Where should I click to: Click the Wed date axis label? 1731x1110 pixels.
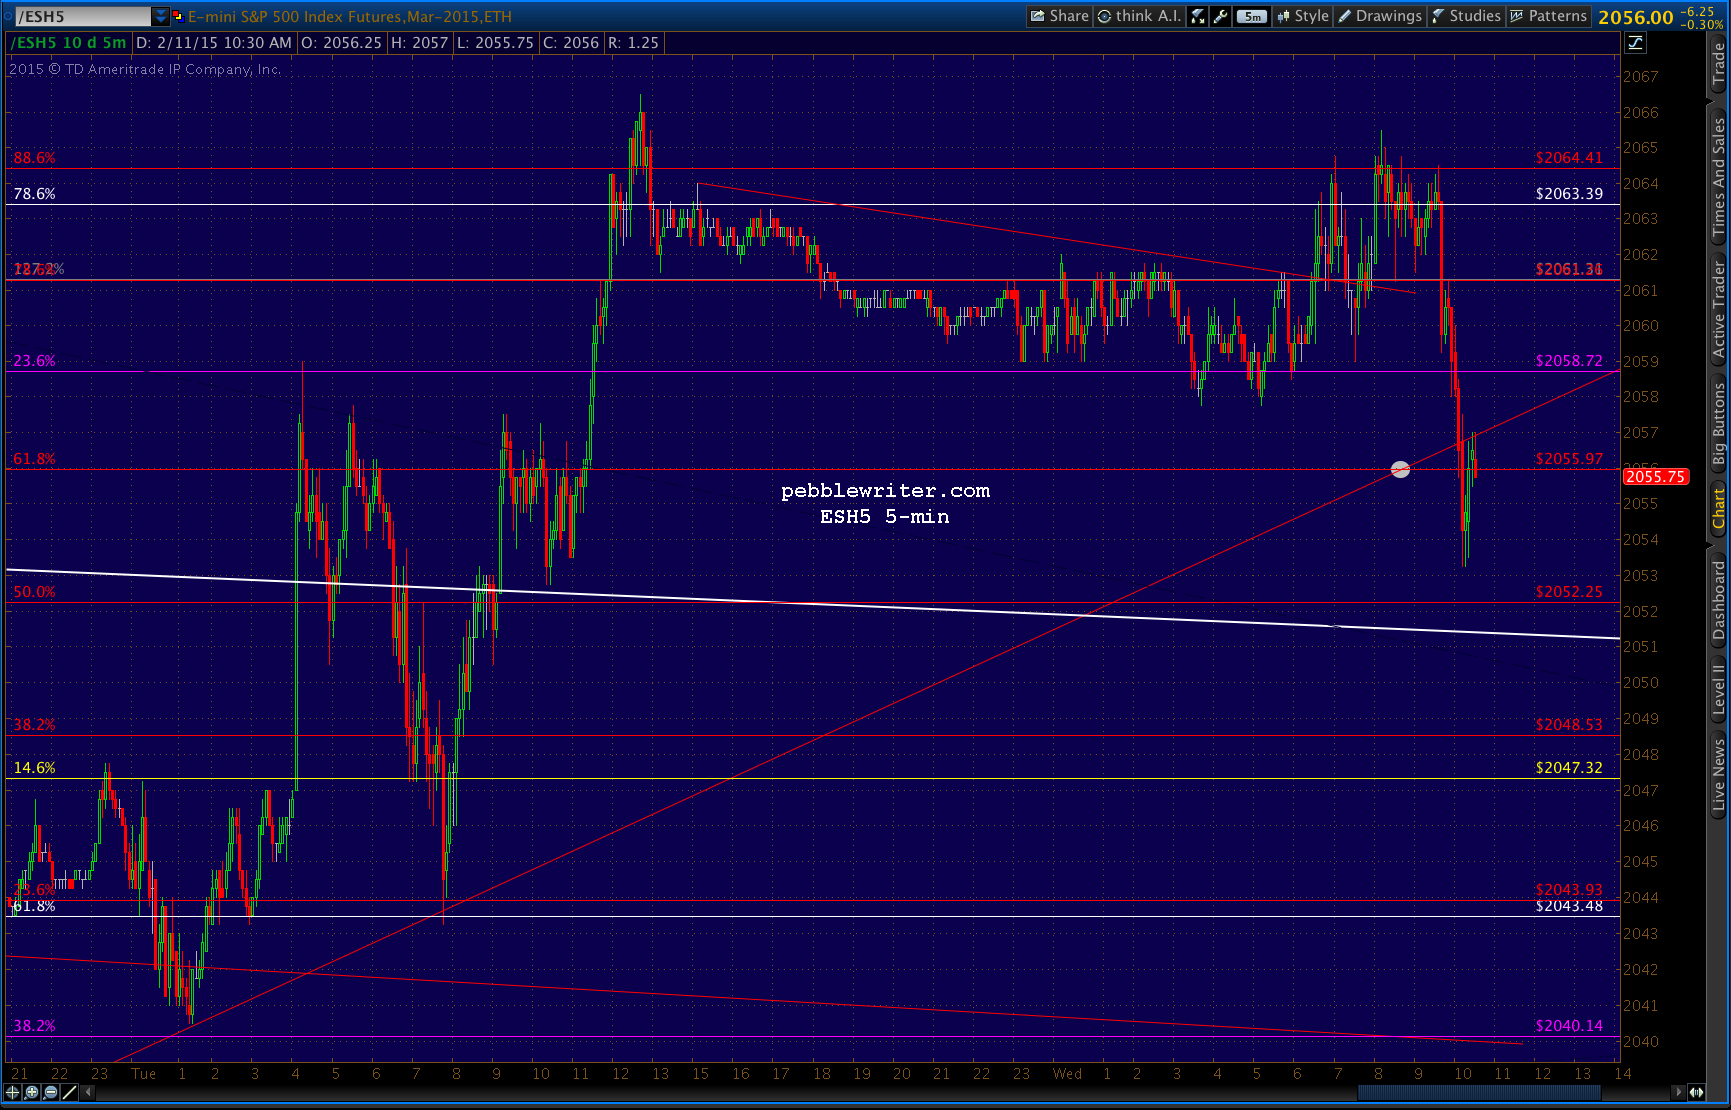tap(1067, 1074)
